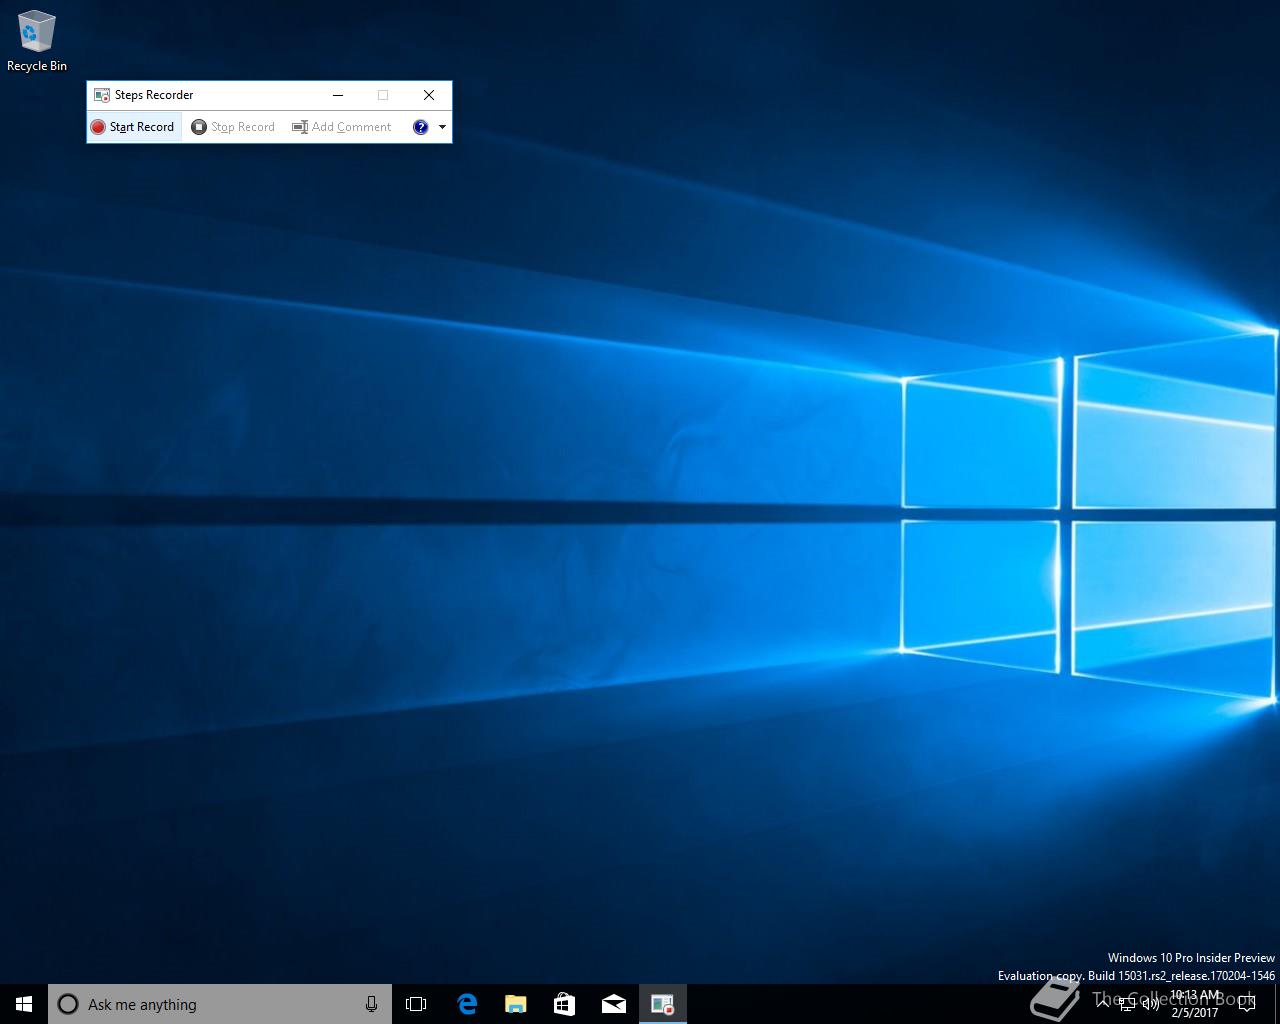Image resolution: width=1280 pixels, height=1024 pixels.
Task: Click the Add Comment button
Action: click(x=342, y=127)
